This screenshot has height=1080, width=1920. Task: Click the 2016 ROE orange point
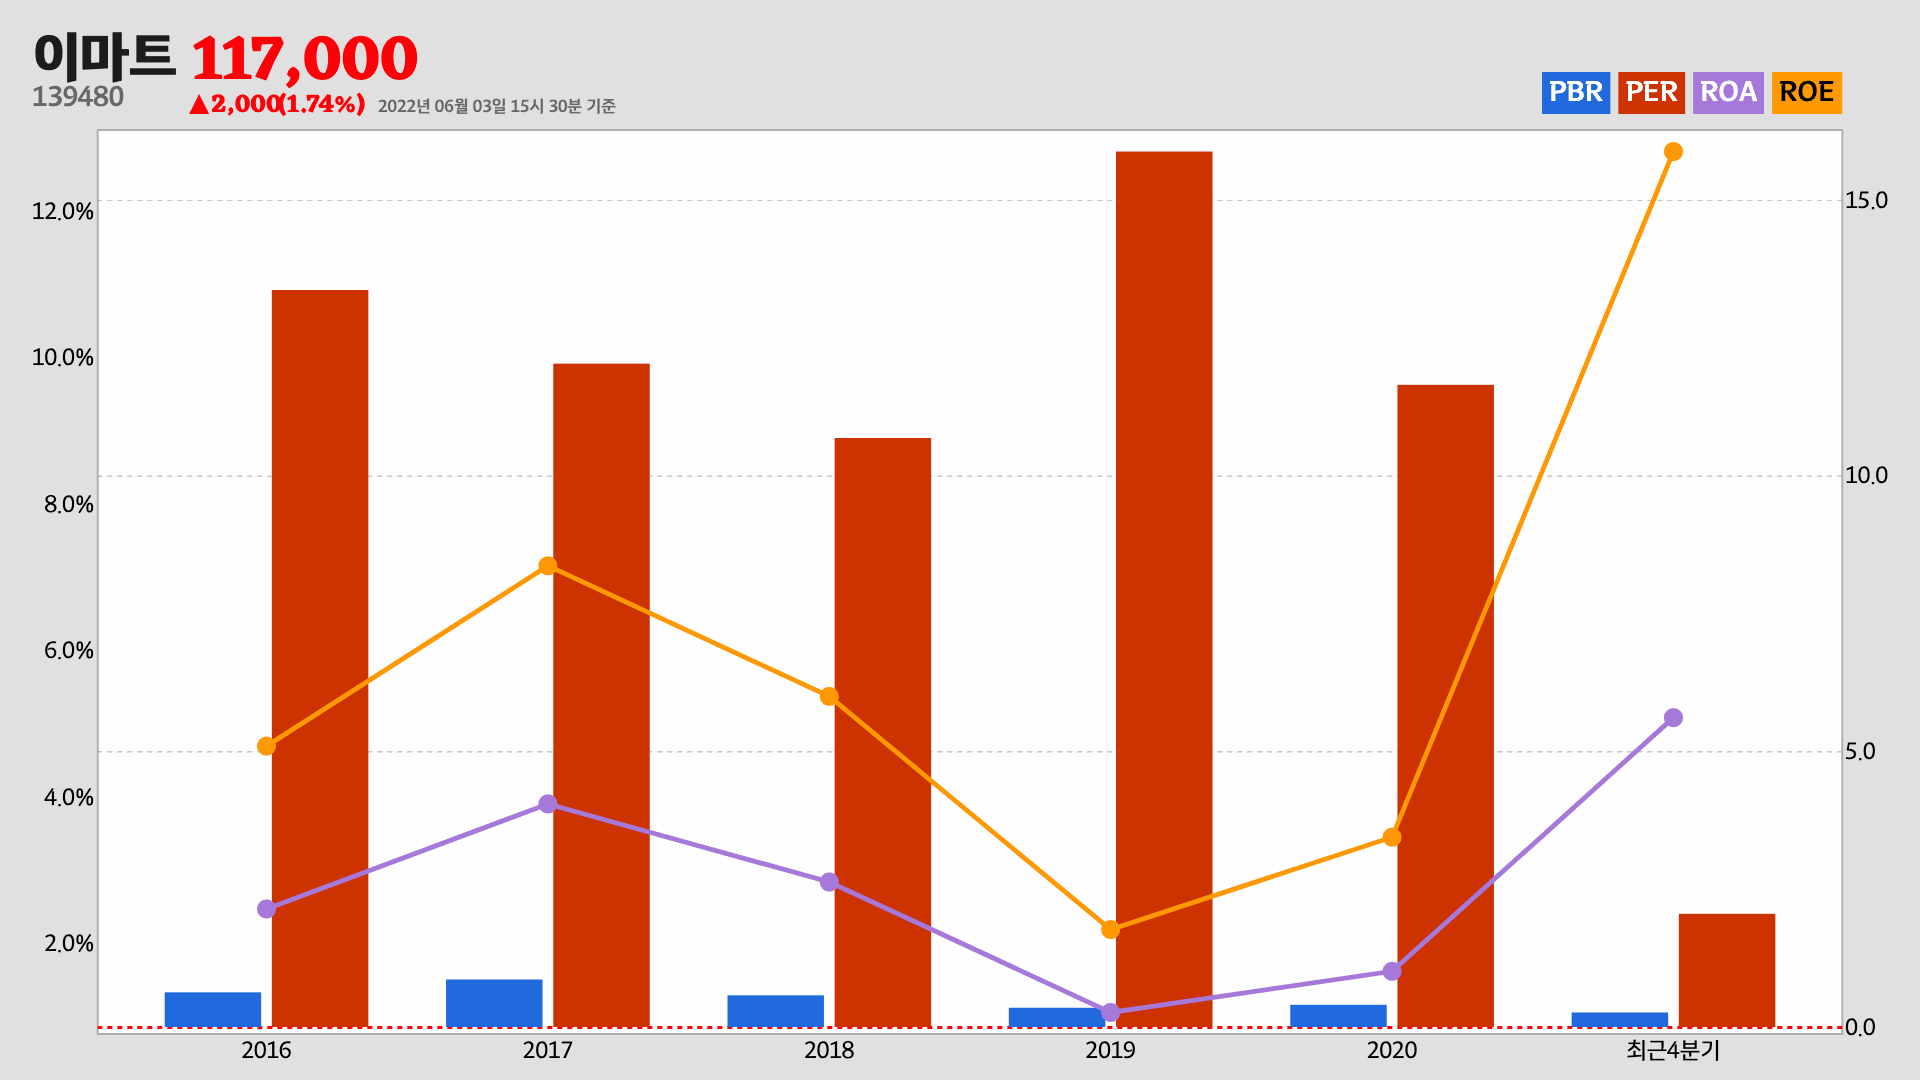click(266, 746)
